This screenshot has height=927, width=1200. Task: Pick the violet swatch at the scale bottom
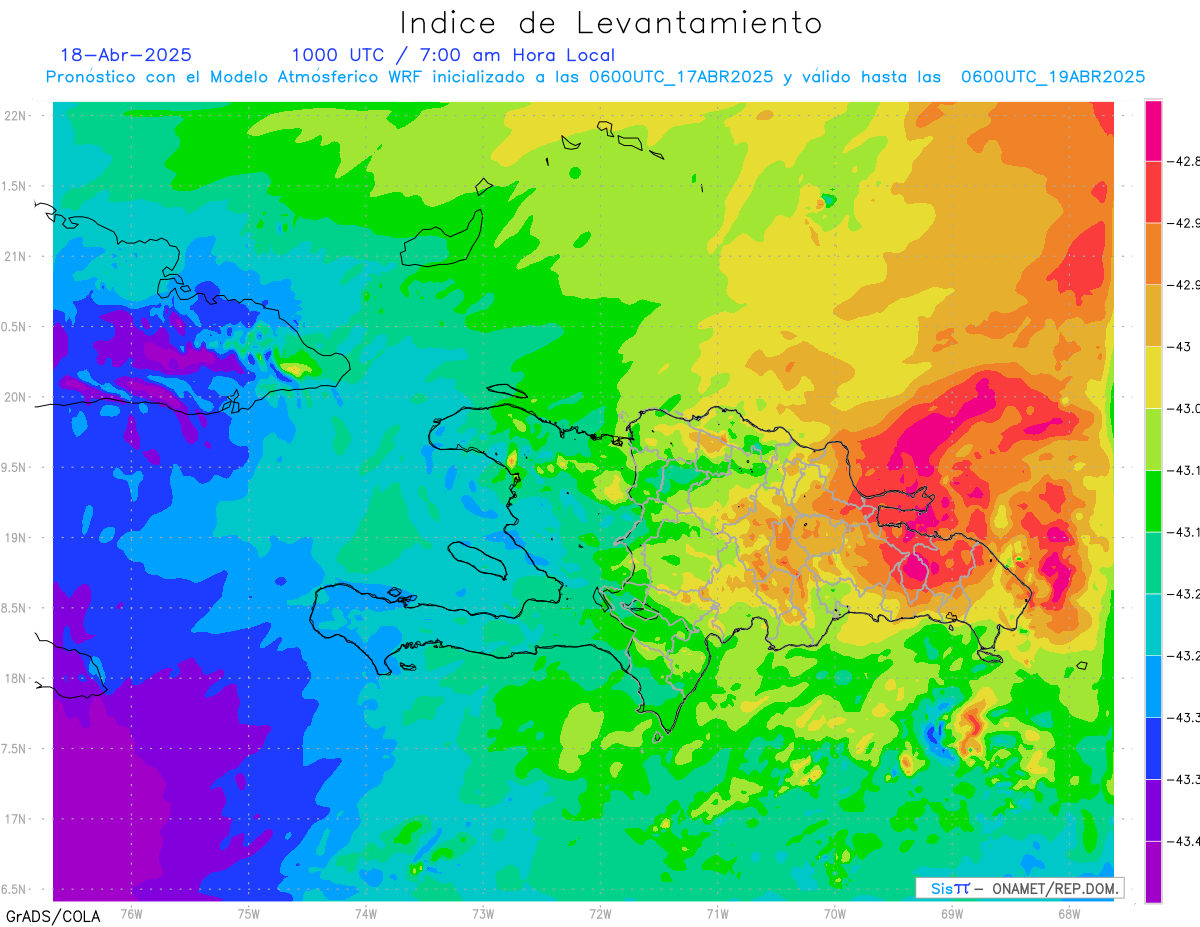pos(1153,871)
